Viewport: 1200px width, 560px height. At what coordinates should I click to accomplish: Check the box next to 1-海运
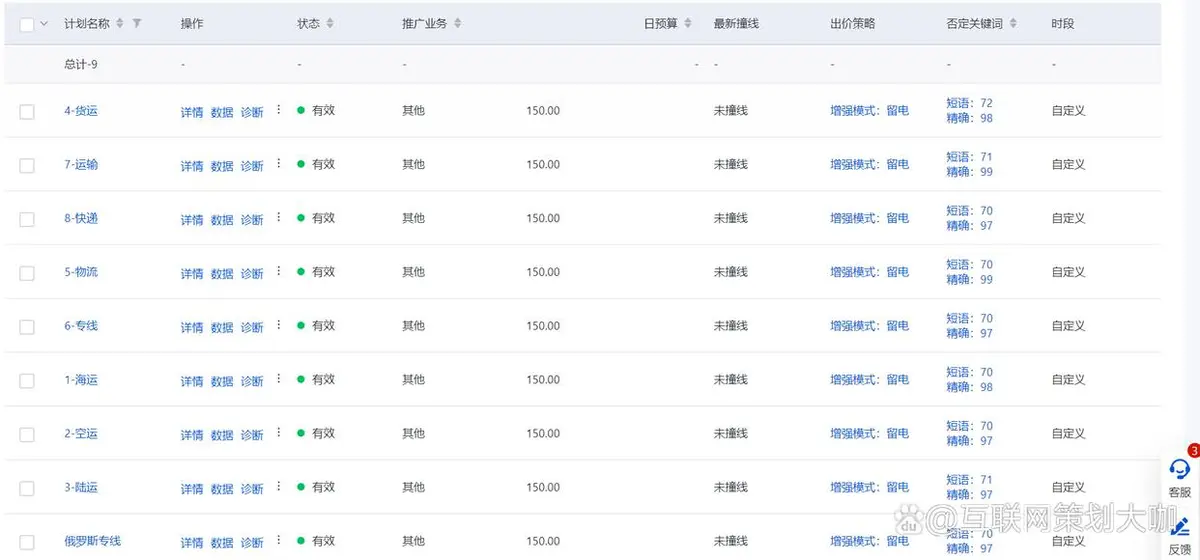(x=27, y=381)
